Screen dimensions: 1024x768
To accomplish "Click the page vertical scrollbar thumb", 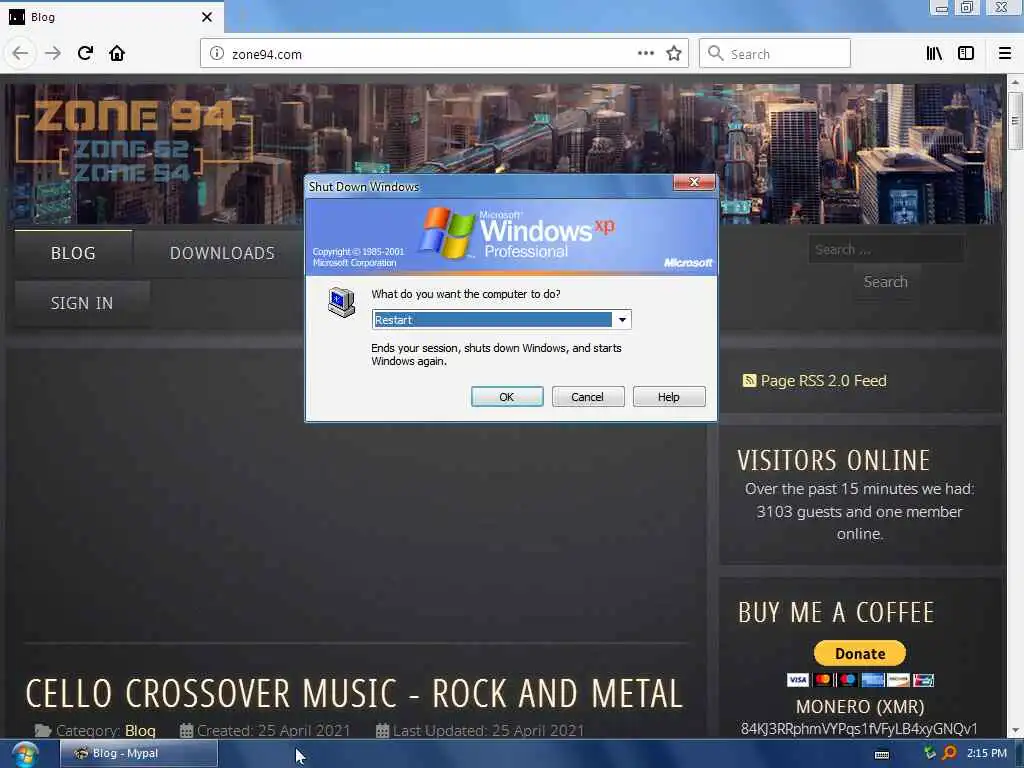I will click(1014, 121).
